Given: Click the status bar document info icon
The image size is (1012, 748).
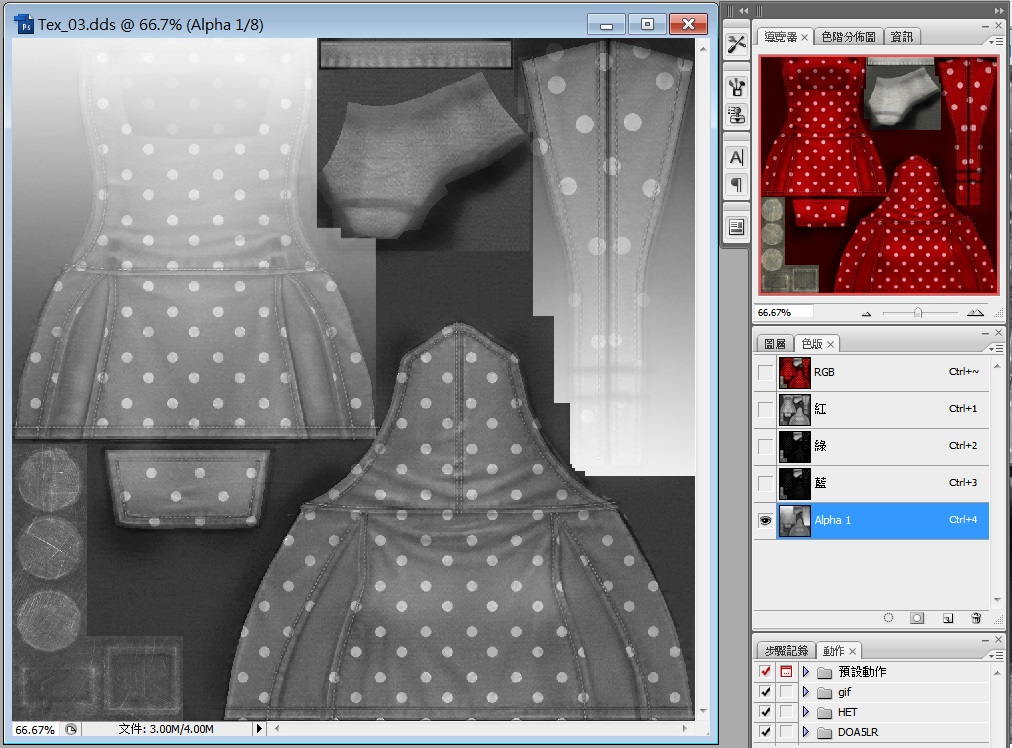Looking at the screenshot, I should tap(71, 729).
